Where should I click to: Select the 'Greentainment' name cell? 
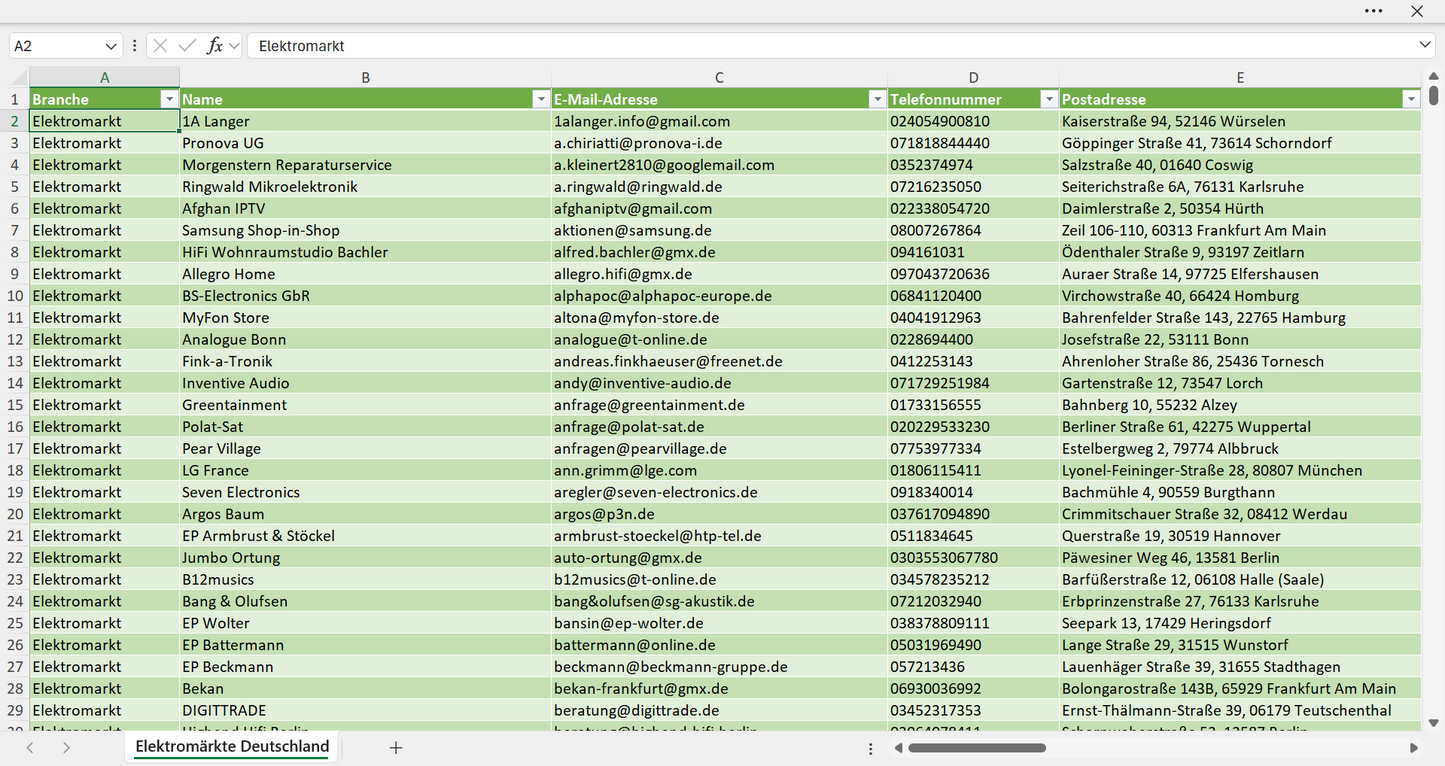[x=365, y=405]
